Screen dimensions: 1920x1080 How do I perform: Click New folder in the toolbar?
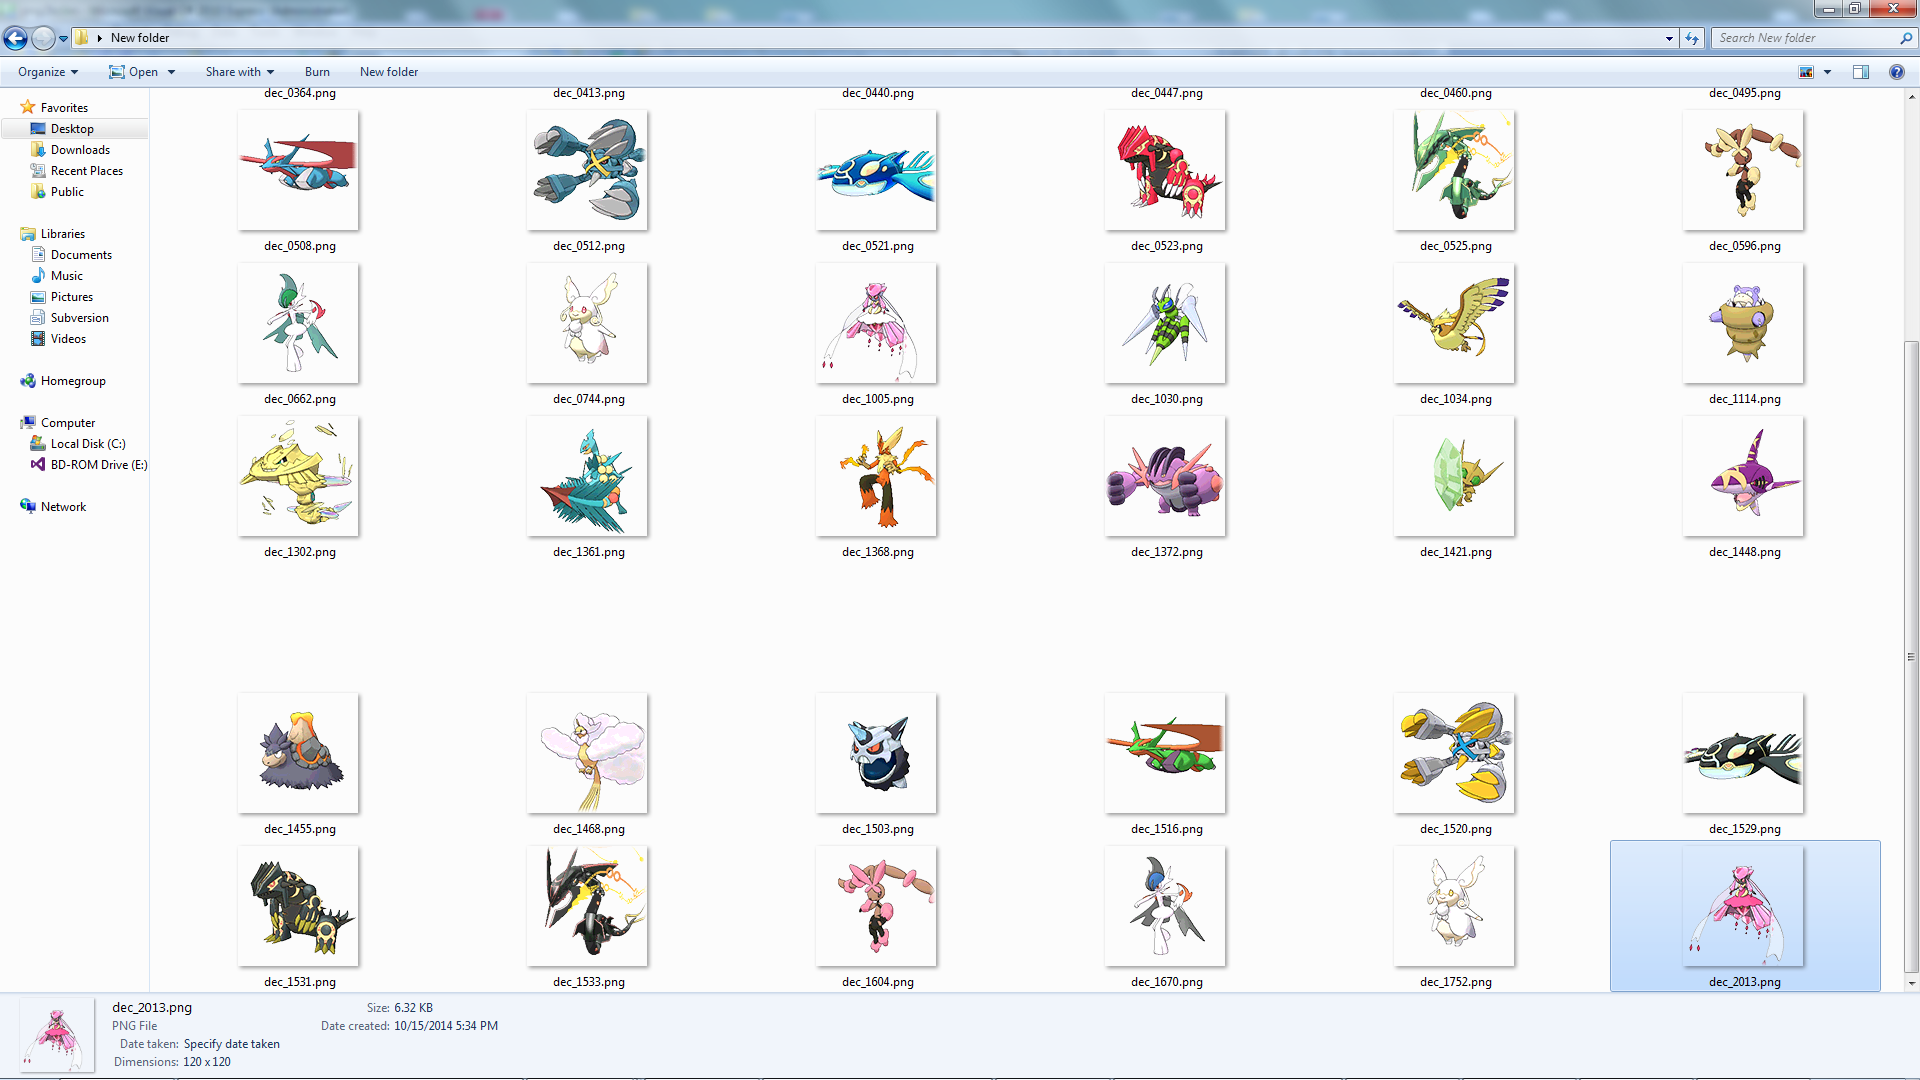[389, 72]
